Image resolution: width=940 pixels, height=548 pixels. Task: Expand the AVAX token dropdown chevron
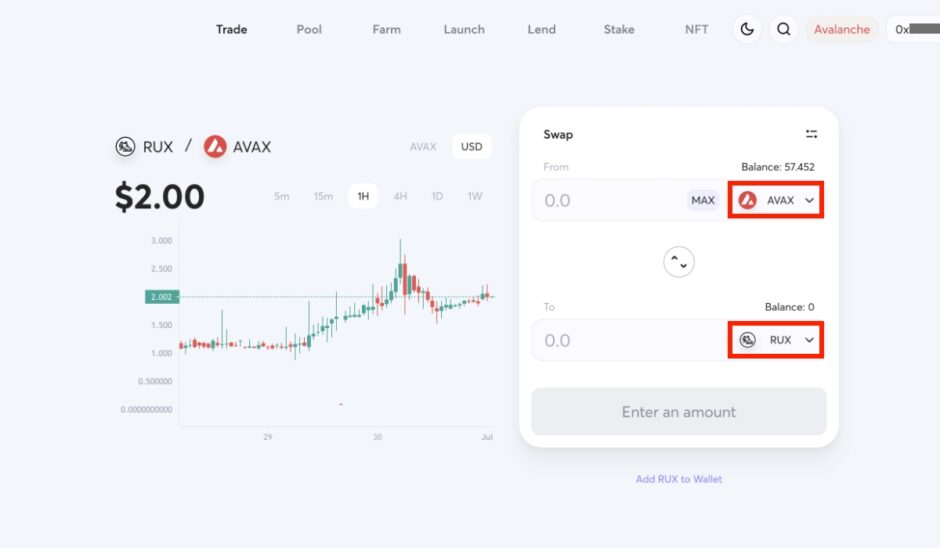click(x=809, y=200)
